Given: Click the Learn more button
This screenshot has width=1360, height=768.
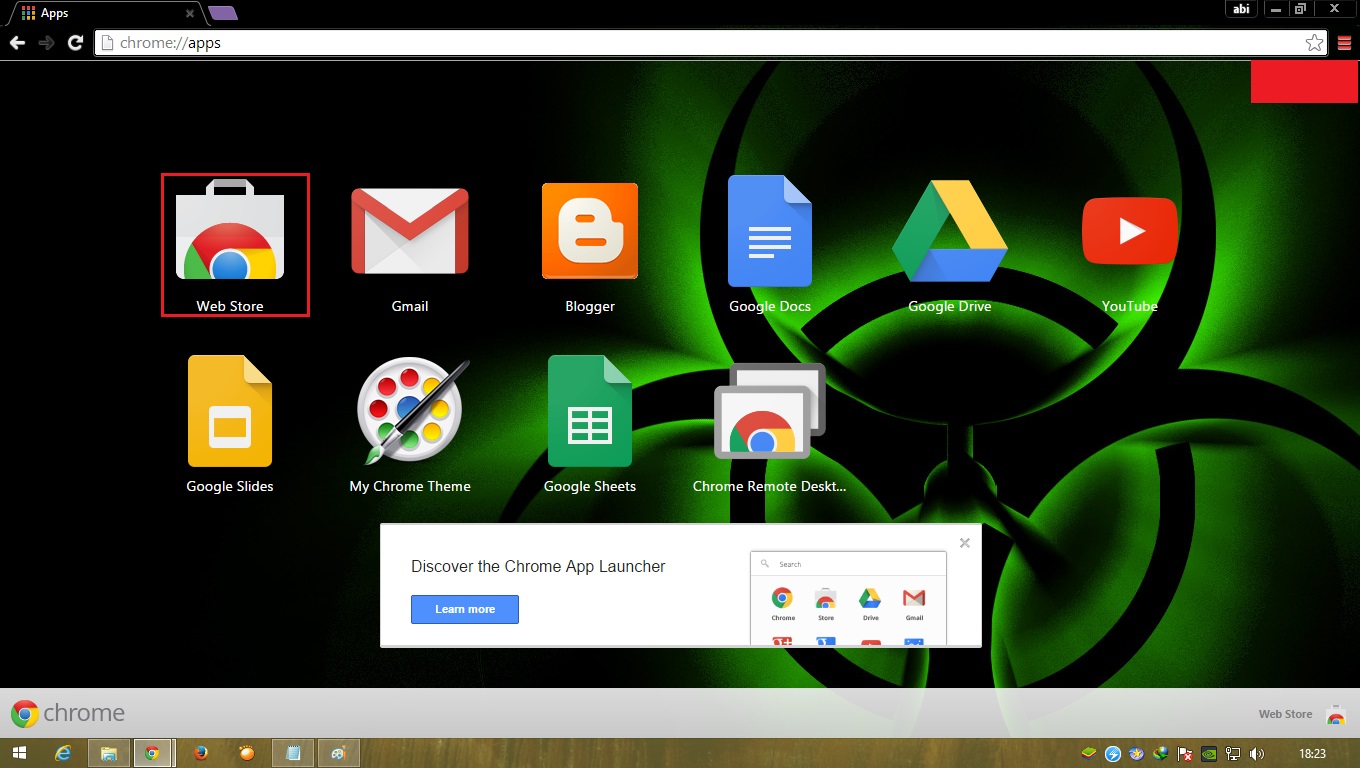Looking at the screenshot, I should (465, 609).
